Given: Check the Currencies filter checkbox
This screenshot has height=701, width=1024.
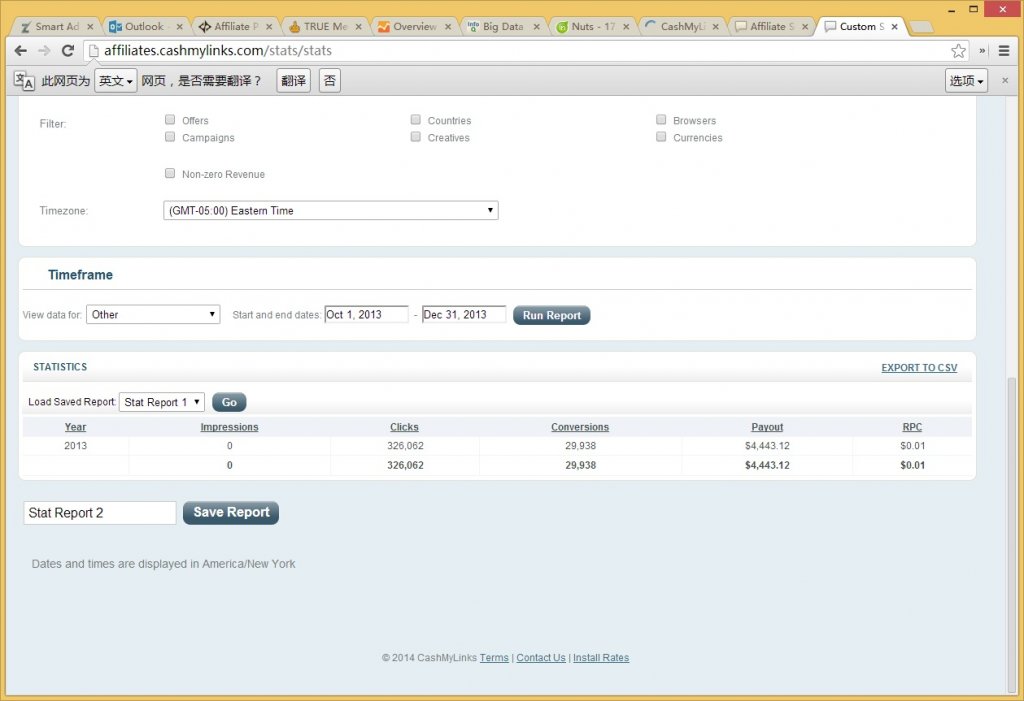Looking at the screenshot, I should 661,137.
